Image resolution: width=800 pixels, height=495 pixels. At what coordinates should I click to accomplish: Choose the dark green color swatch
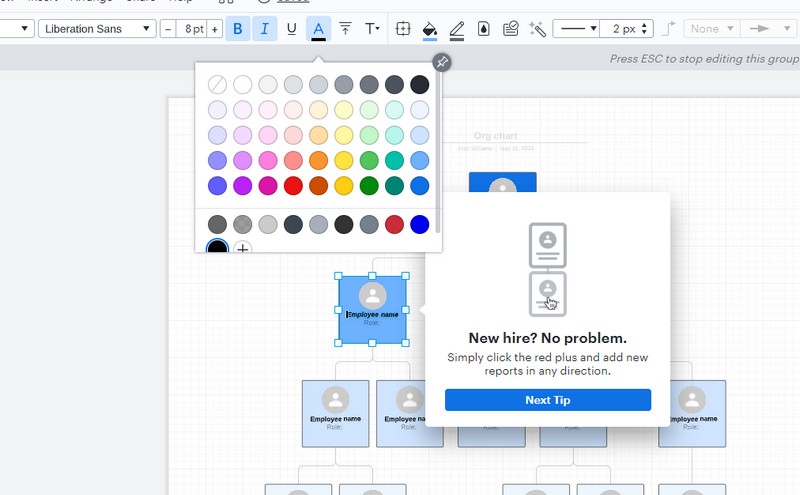coord(369,185)
